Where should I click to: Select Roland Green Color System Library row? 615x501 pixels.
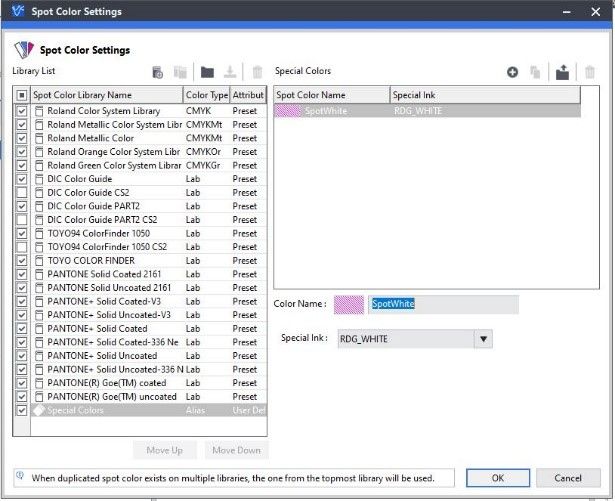pyautogui.click(x=149, y=166)
